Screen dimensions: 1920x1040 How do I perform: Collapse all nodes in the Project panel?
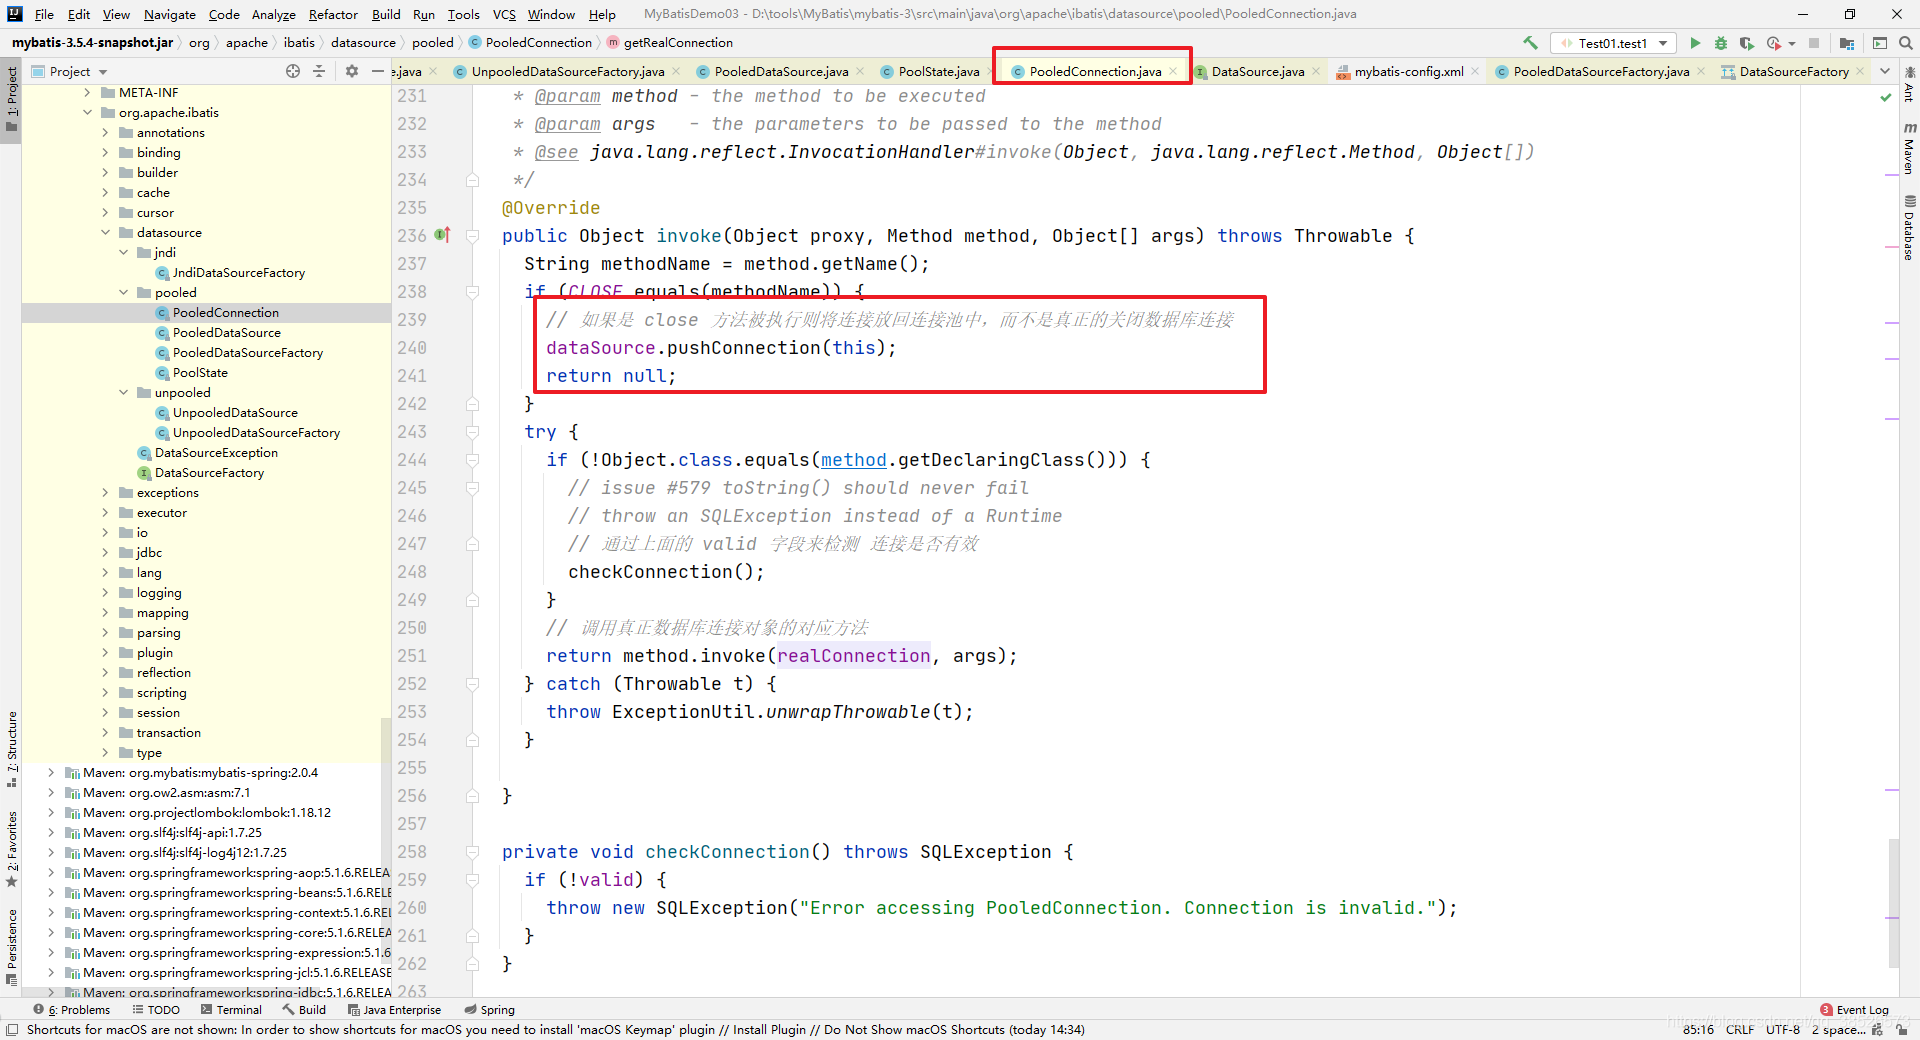tap(319, 71)
